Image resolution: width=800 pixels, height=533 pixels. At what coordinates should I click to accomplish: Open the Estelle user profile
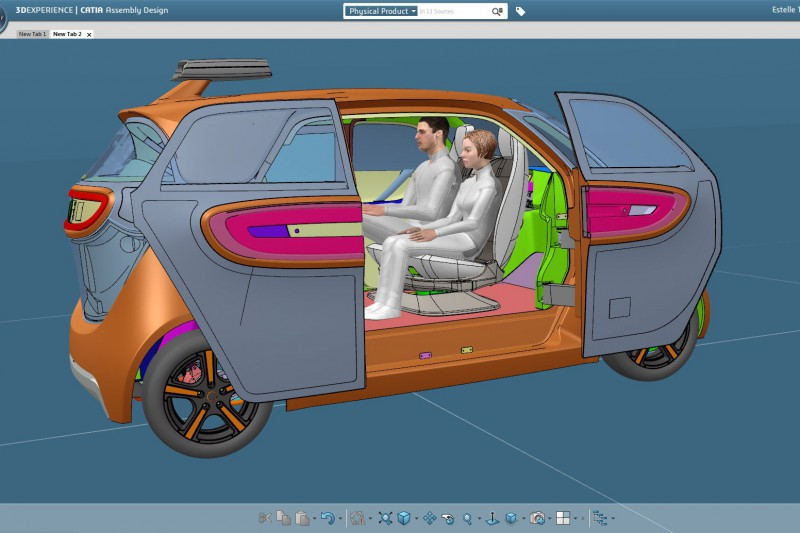(x=786, y=10)
